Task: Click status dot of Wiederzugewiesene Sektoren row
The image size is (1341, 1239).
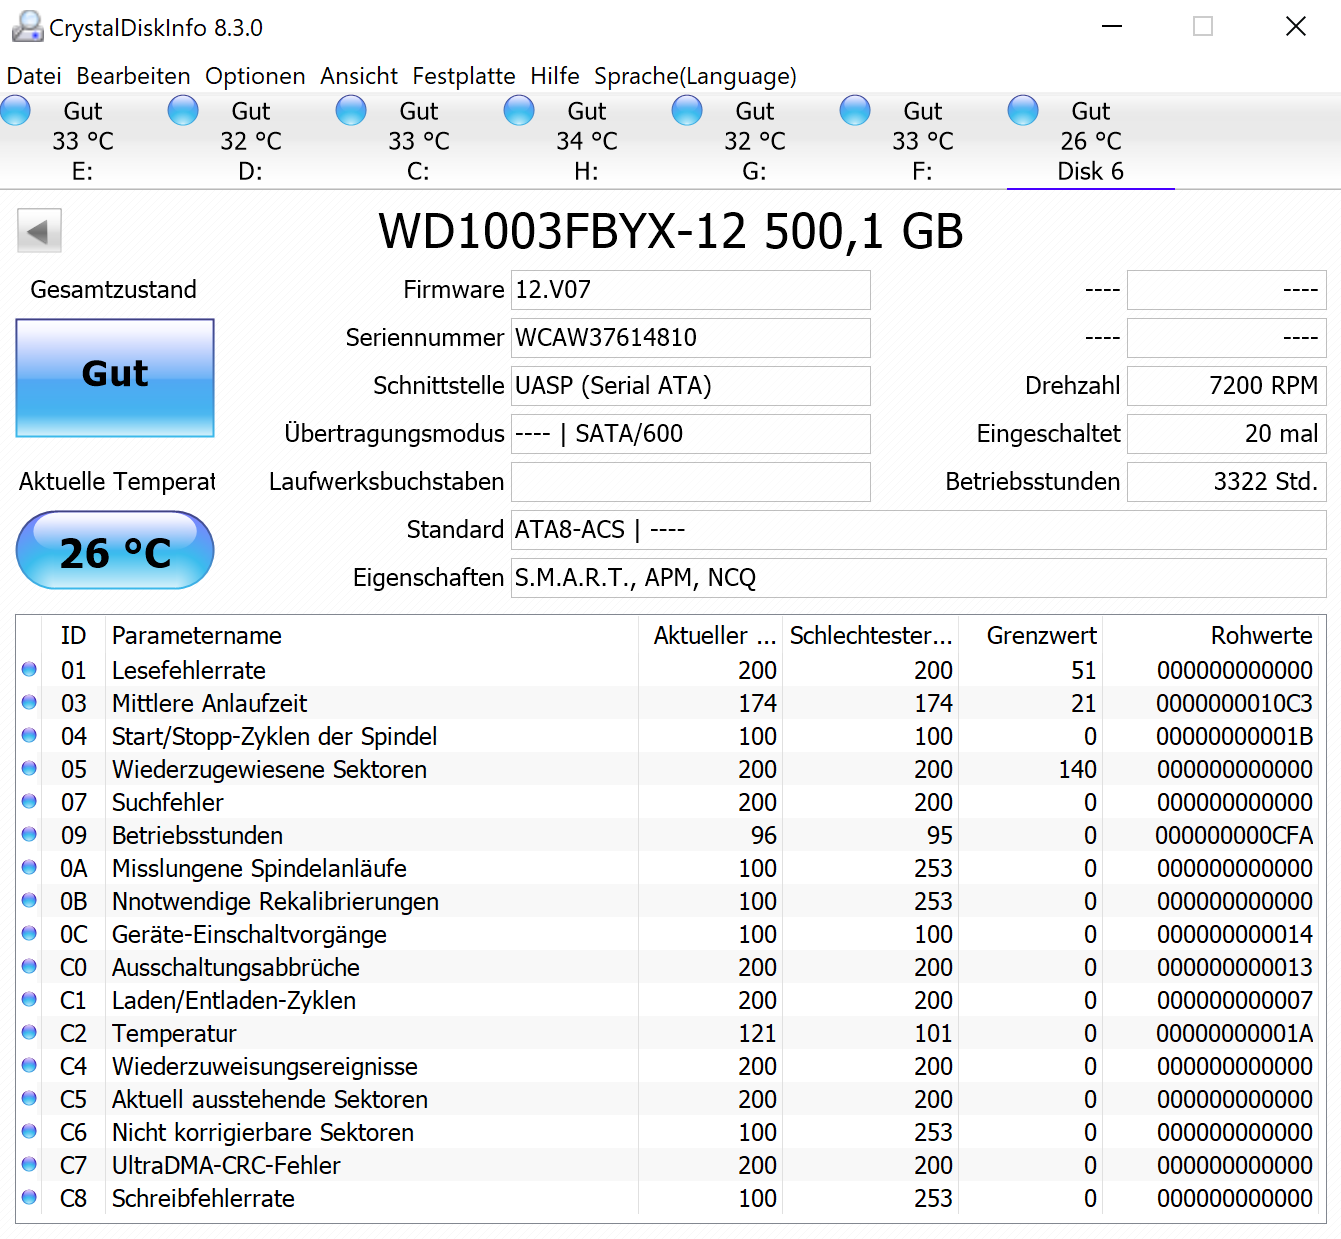Action: (29, 768)
